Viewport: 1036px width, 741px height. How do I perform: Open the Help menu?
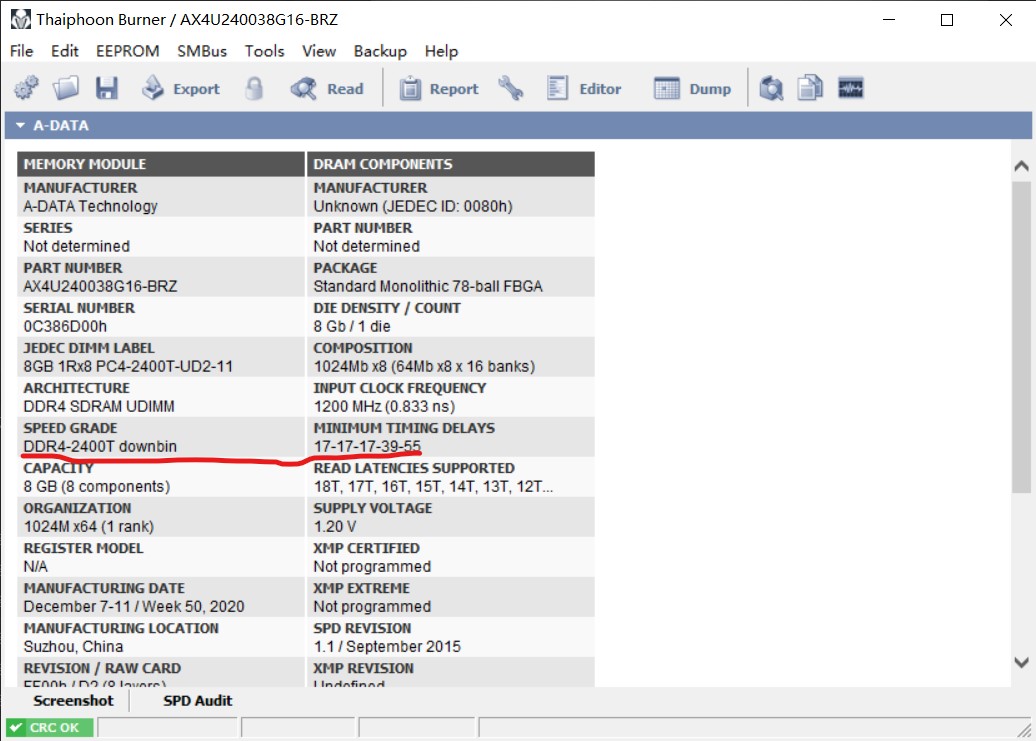[x=441, y=51]
